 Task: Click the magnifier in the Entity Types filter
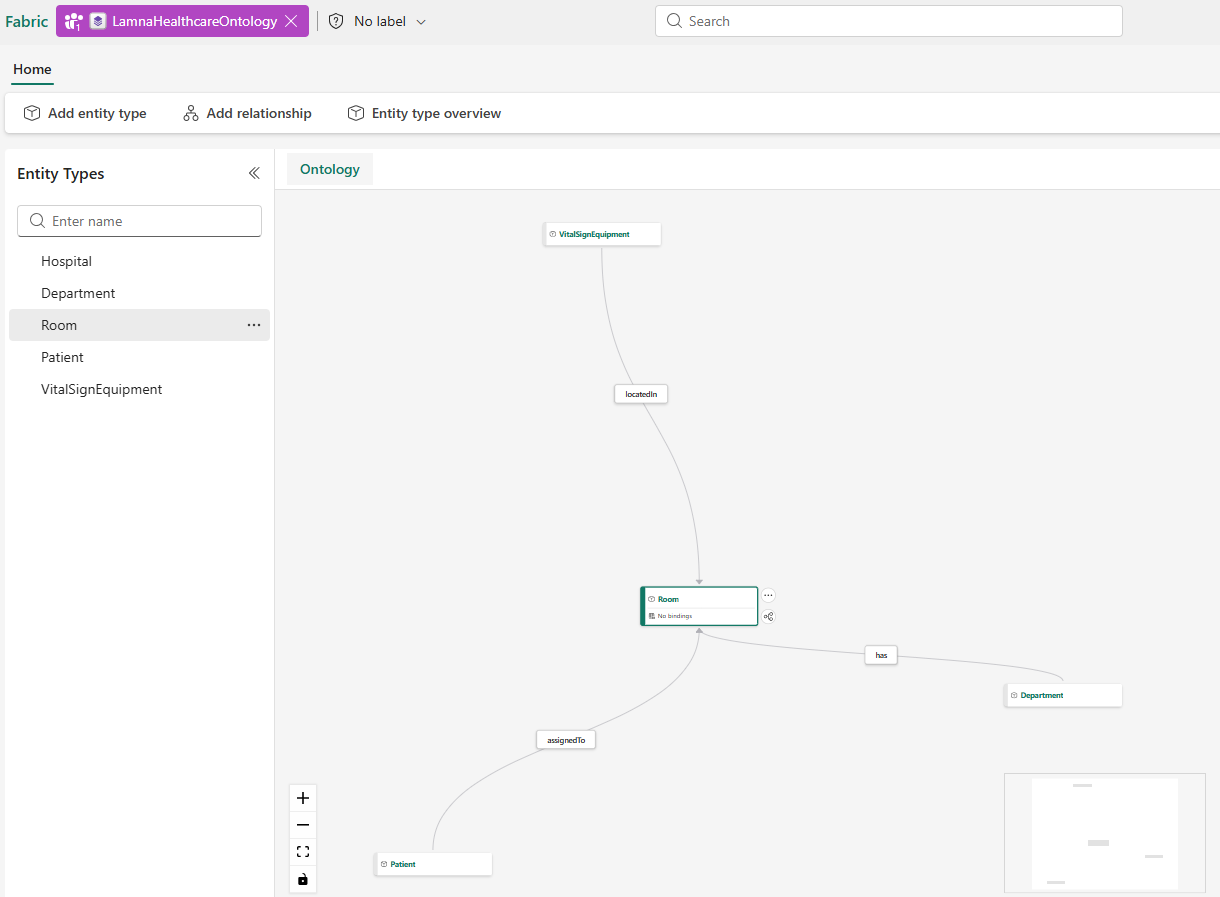37,221
